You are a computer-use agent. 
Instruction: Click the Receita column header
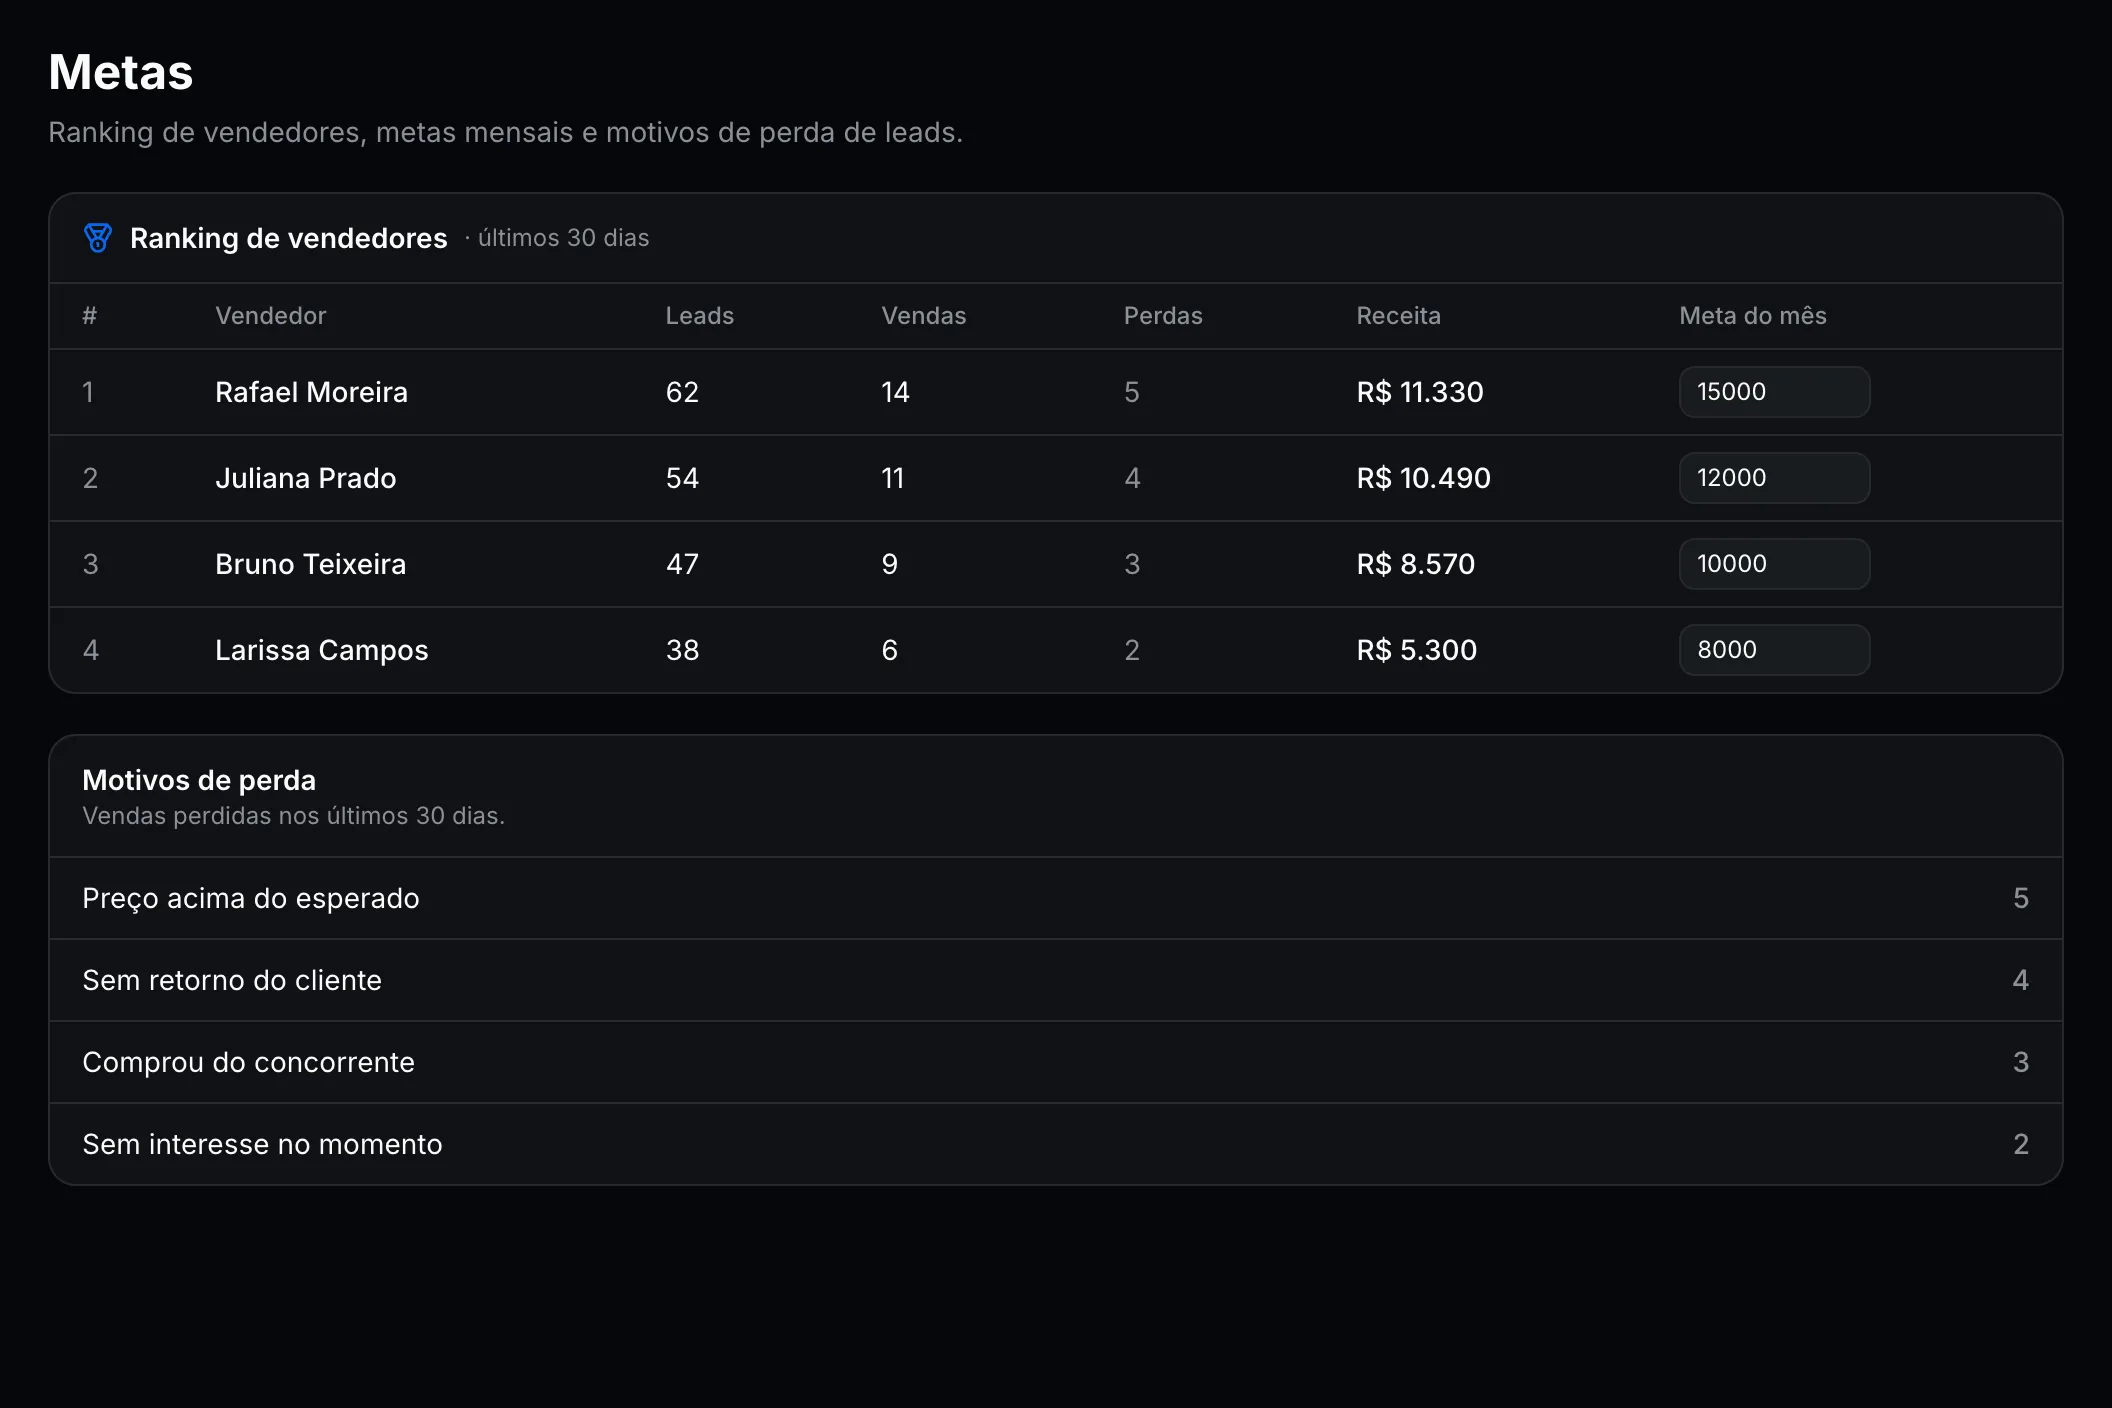1398,316
